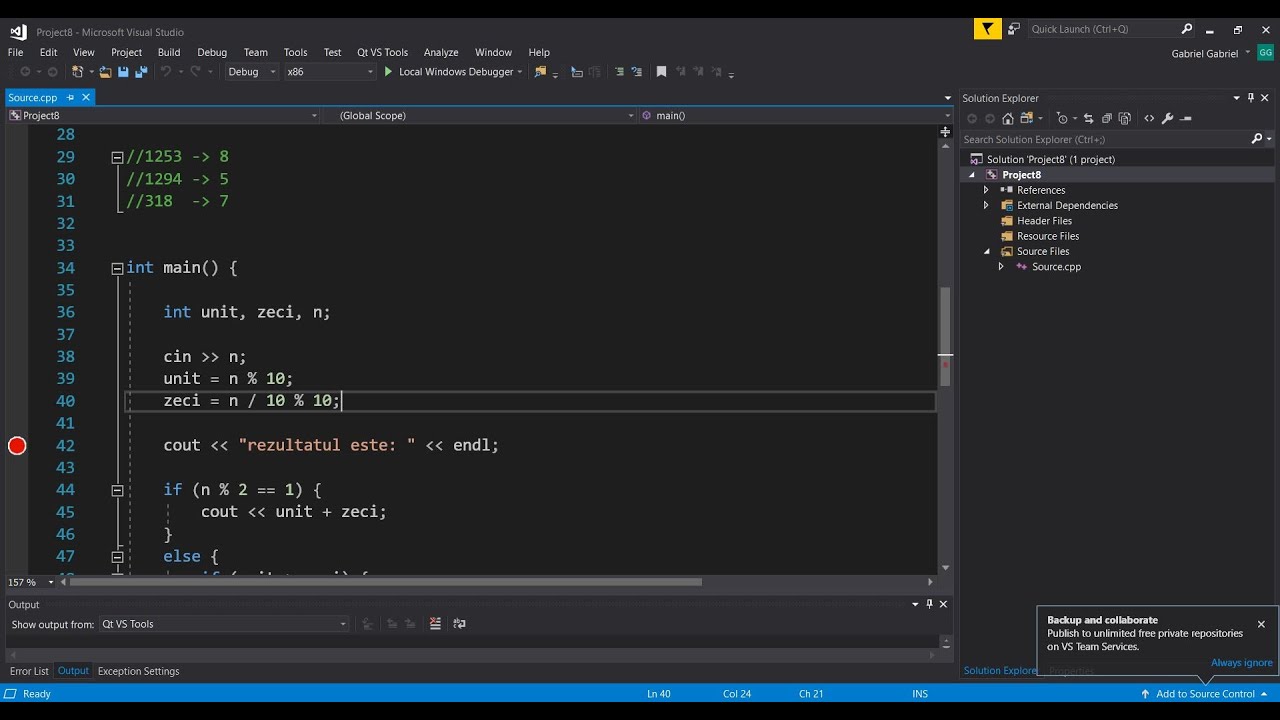Switch to the Exception Settings tab
The image size is (1280, 720).
click(139, 671)
